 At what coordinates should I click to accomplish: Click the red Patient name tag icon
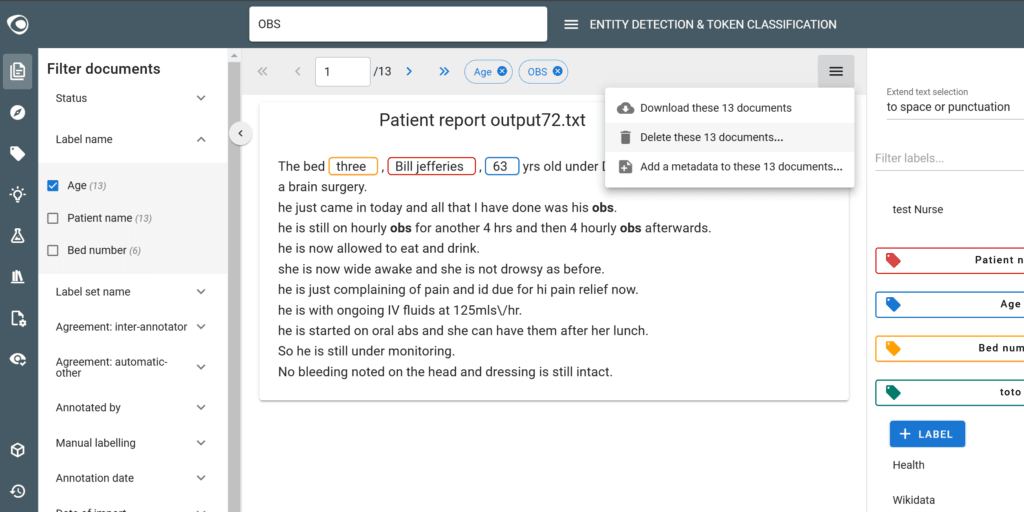[893, 261]
